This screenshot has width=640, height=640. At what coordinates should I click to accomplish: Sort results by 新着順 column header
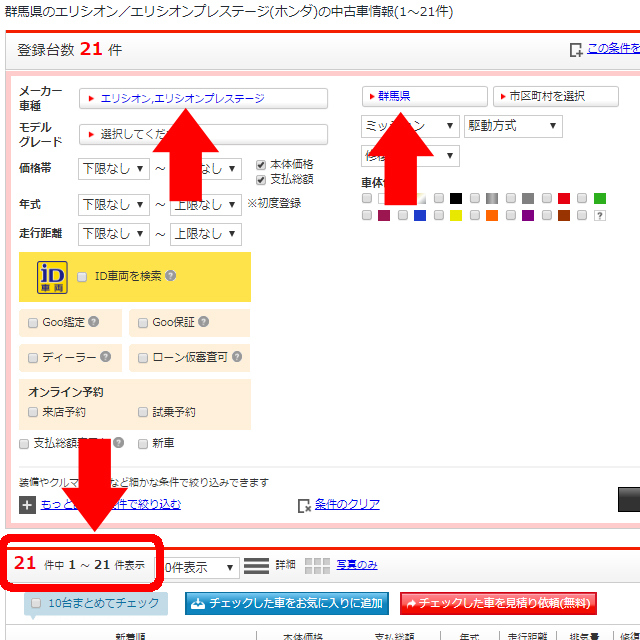click(x=130, y=636)
